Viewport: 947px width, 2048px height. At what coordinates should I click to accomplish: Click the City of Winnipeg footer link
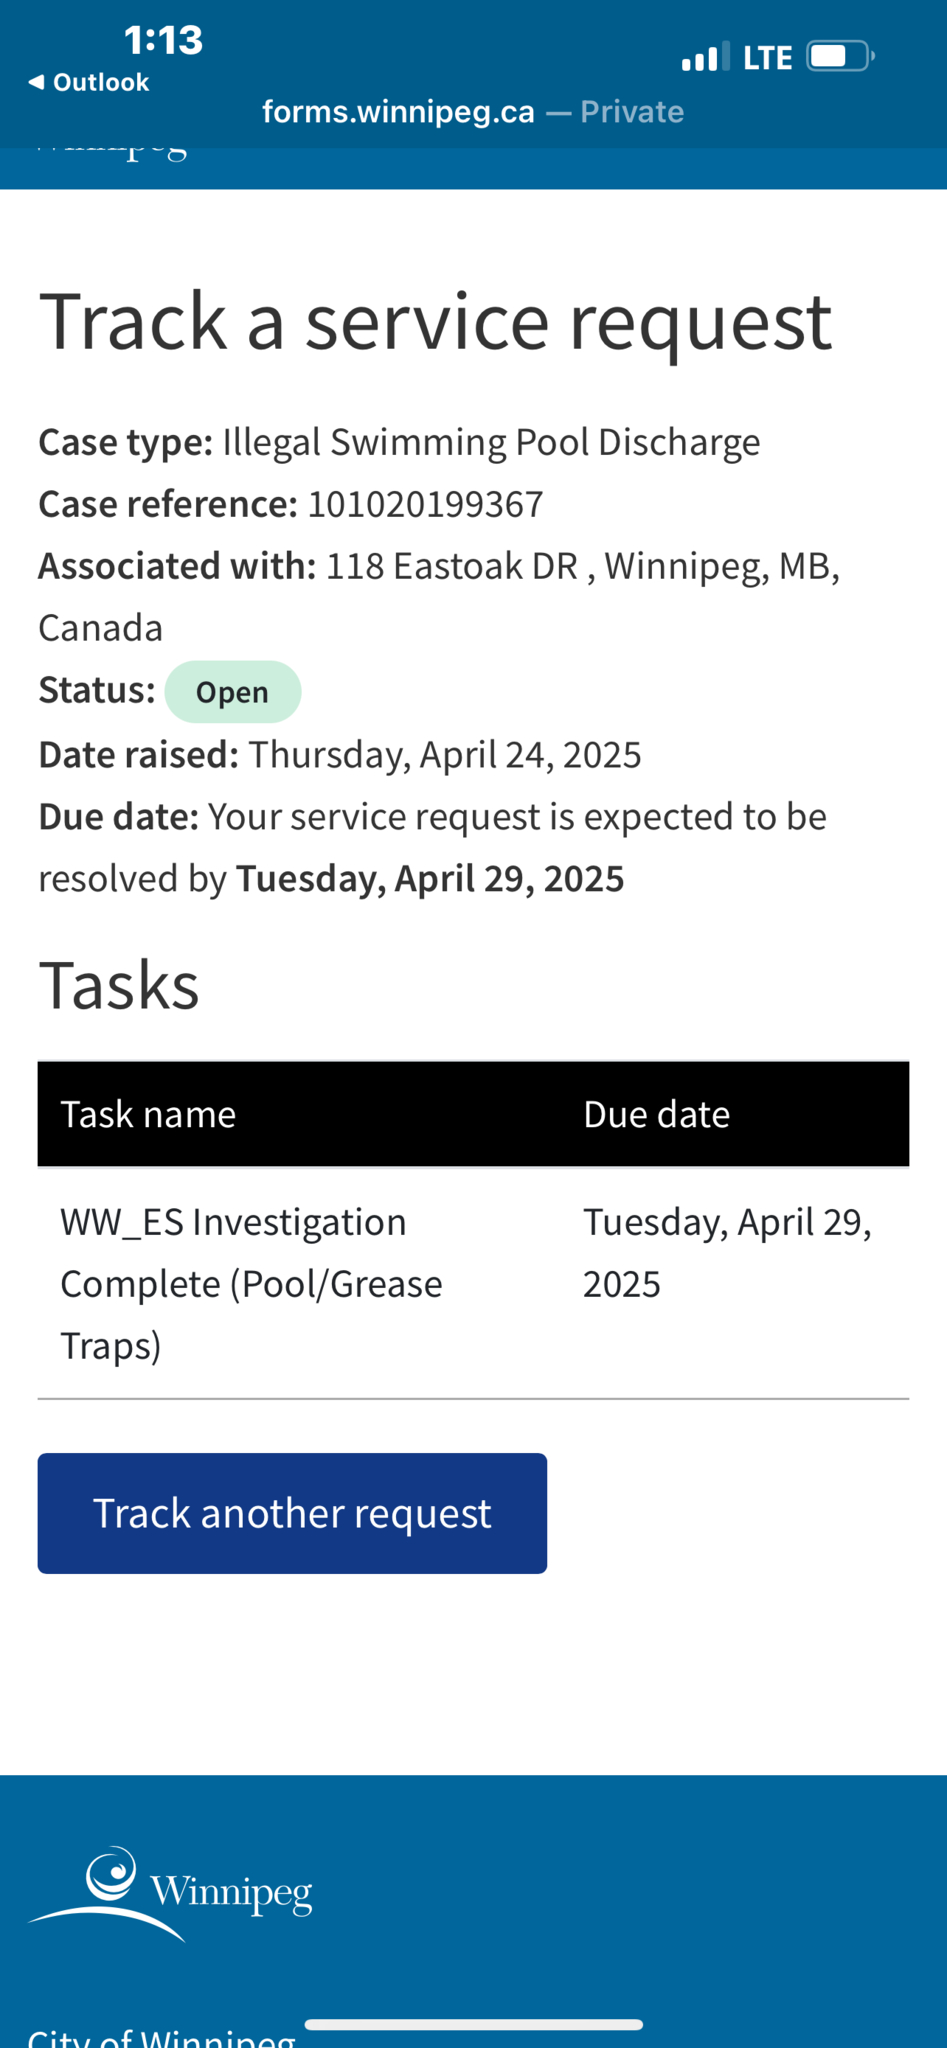pyautogui.click(x=161, y=2037)
